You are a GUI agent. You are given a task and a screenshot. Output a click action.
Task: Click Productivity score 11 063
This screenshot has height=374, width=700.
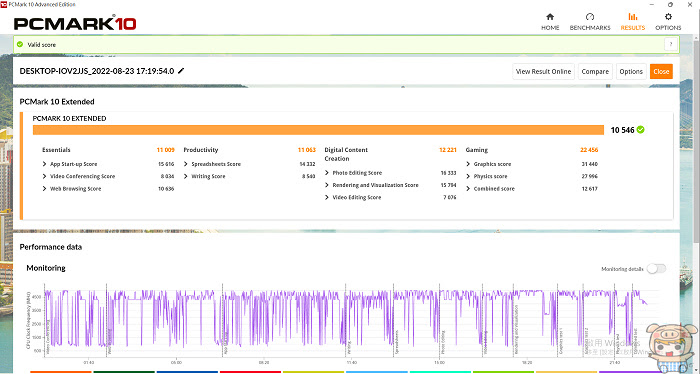(x=307, y=150)
